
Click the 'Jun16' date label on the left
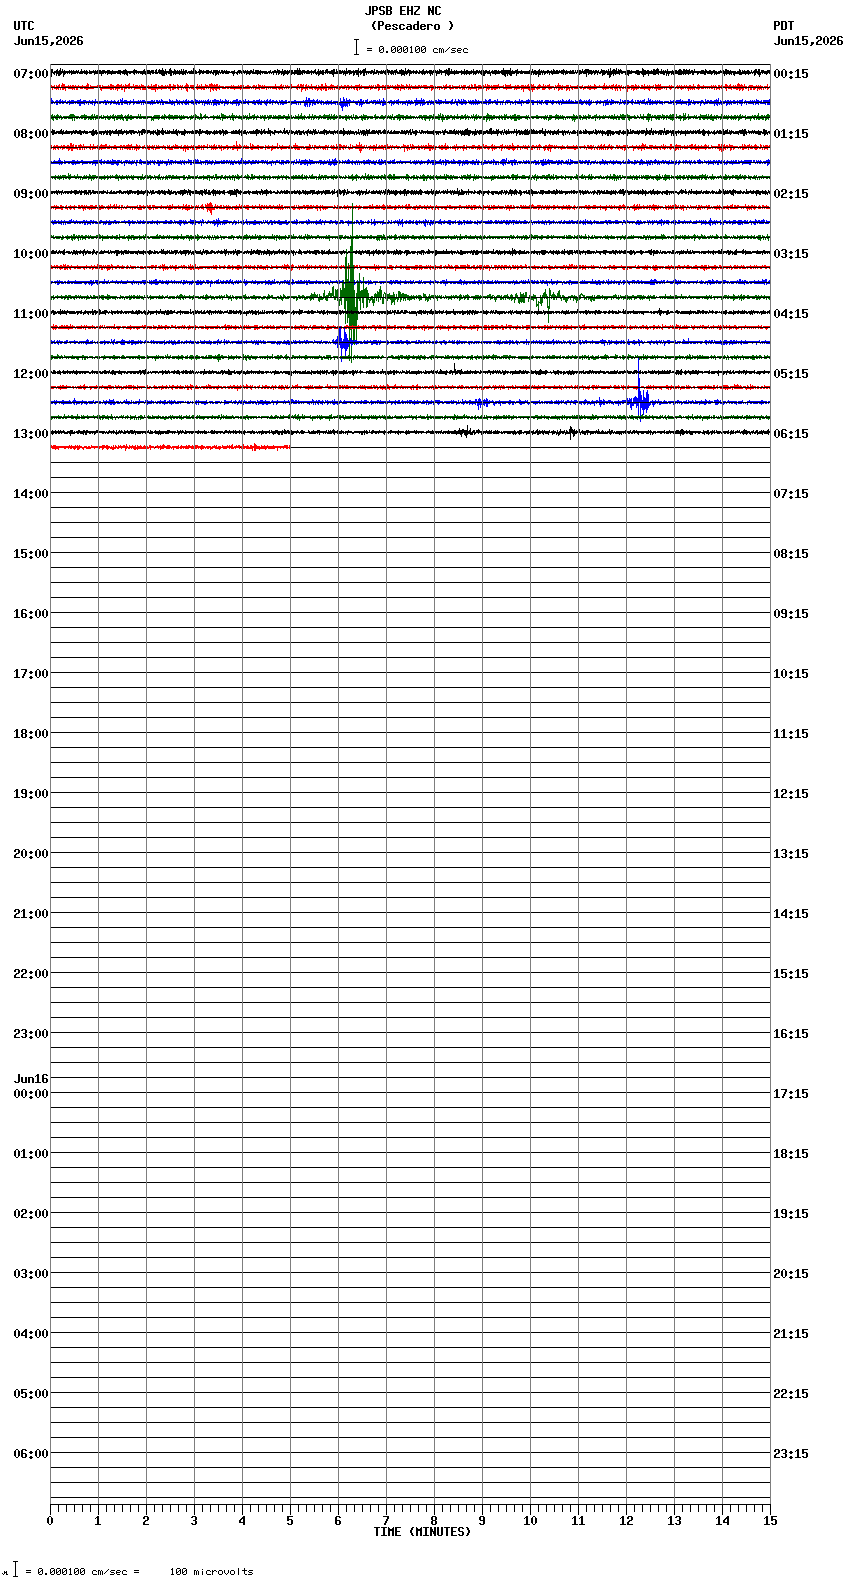click(31, 1079)
